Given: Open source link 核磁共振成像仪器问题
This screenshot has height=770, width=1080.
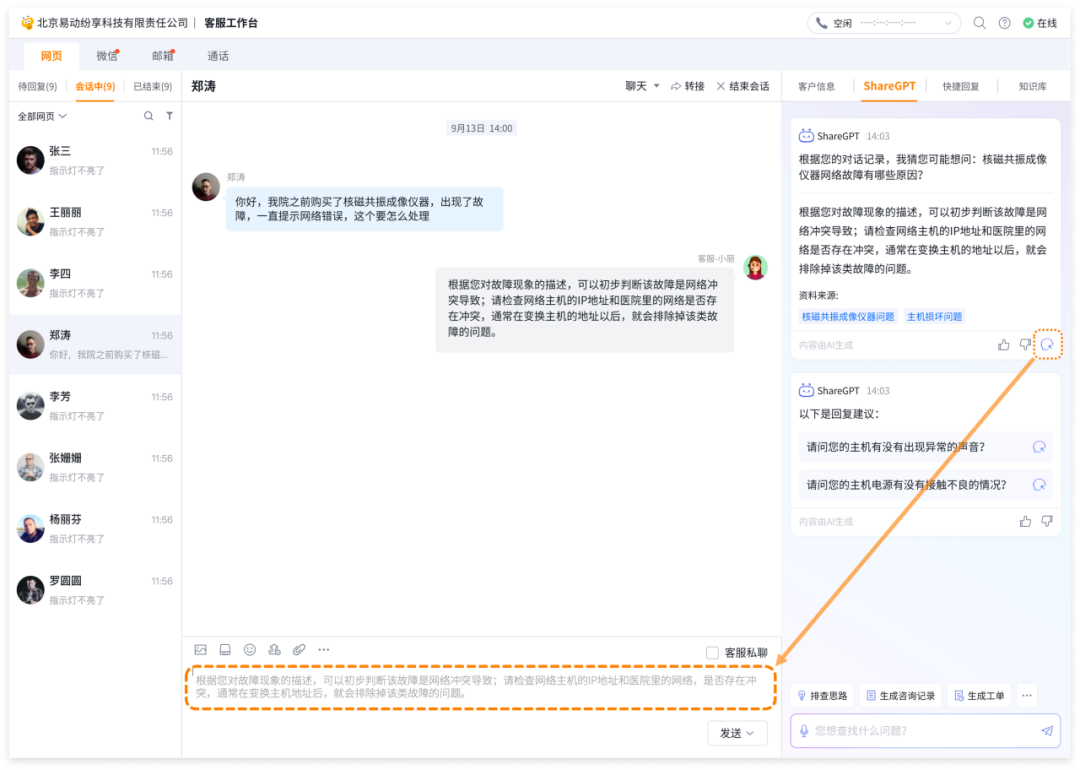Looking at the screenshot, I should 847,316.
